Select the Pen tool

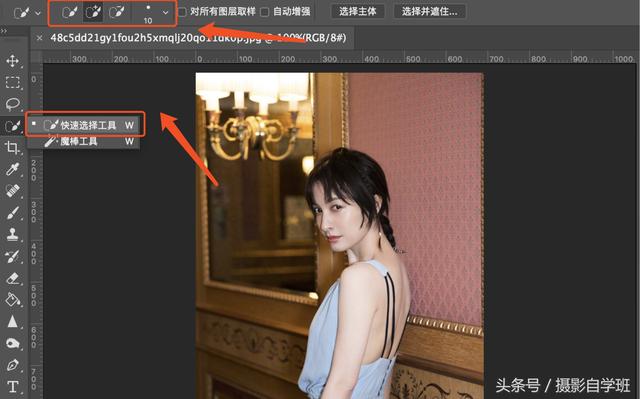pyautogui.click(x=12, y=365)
